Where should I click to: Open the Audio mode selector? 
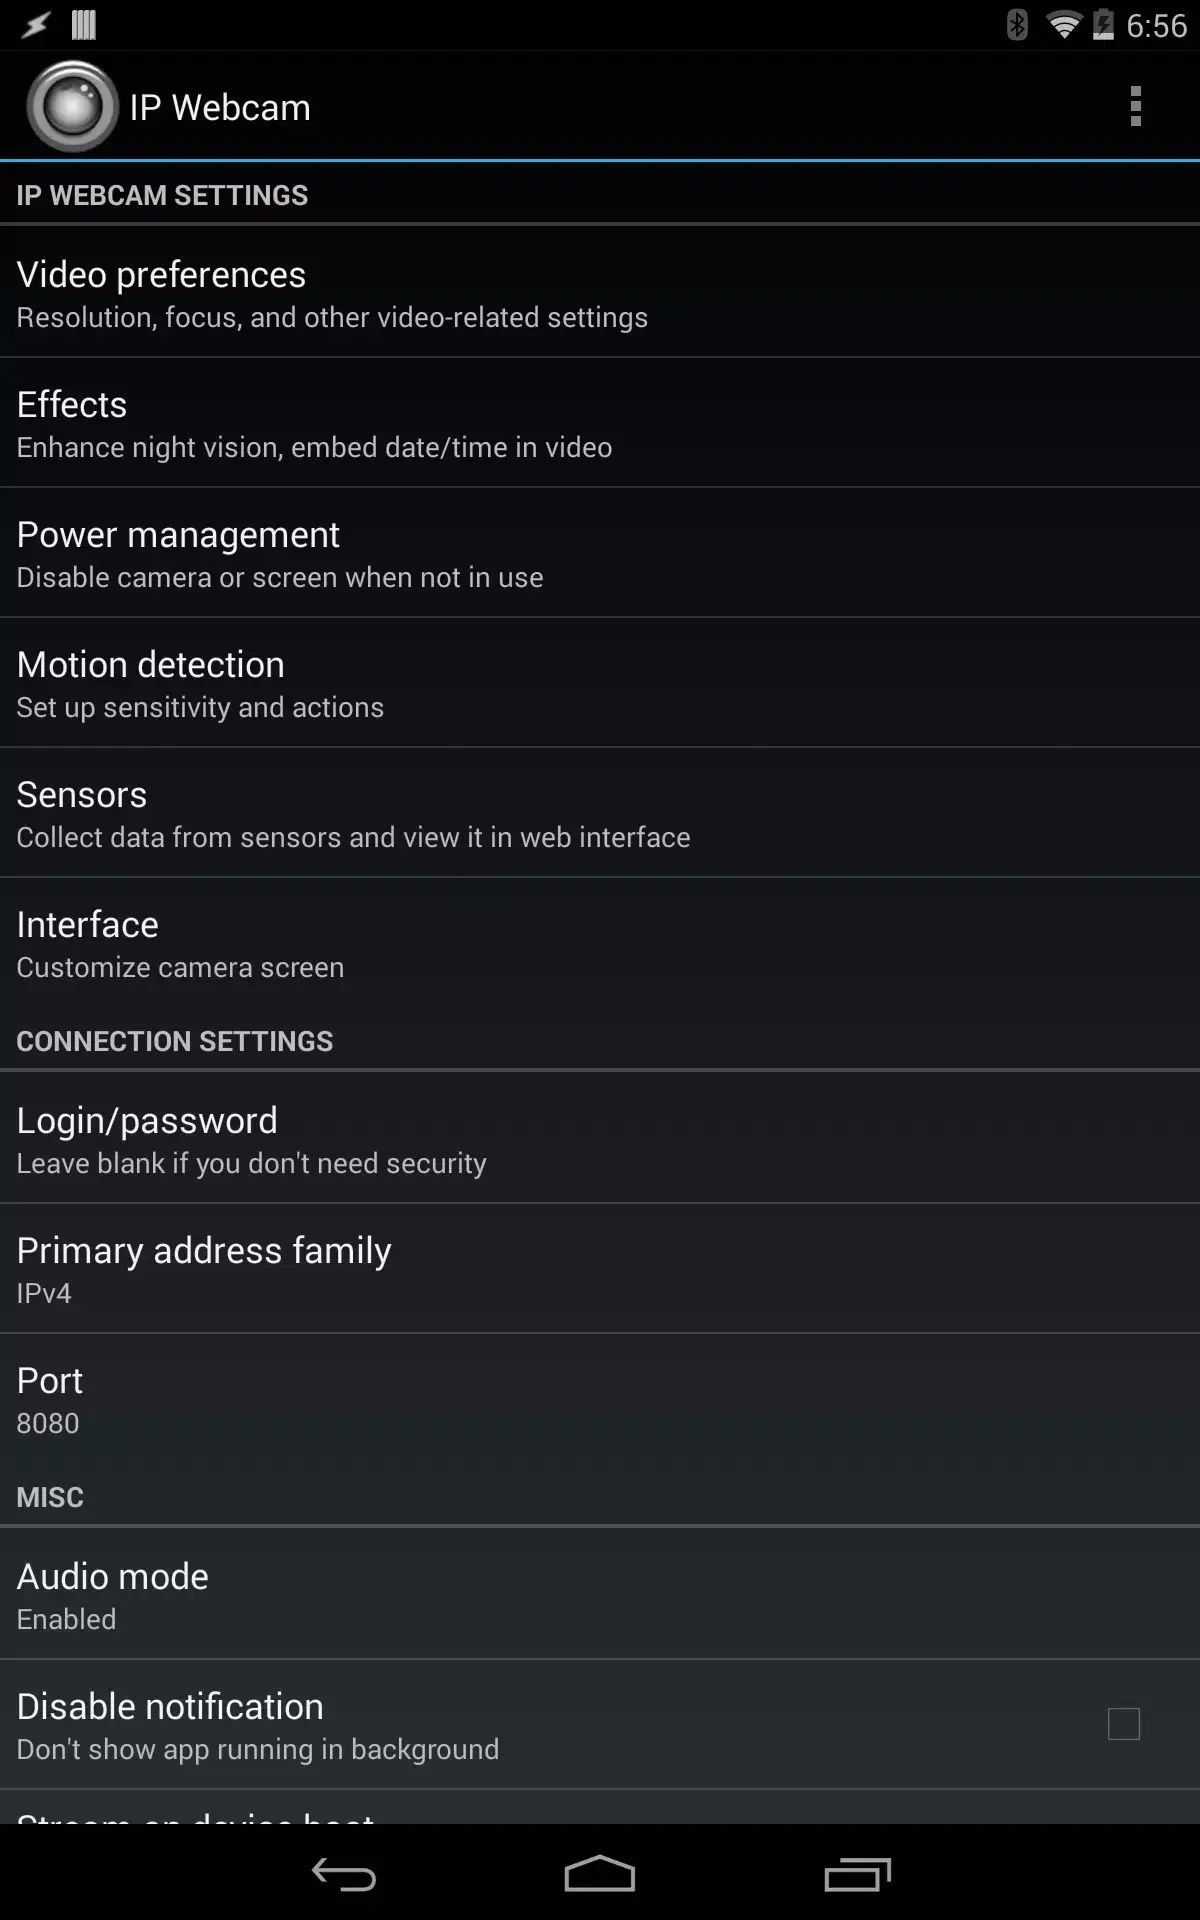click(x=600, y=1594)
